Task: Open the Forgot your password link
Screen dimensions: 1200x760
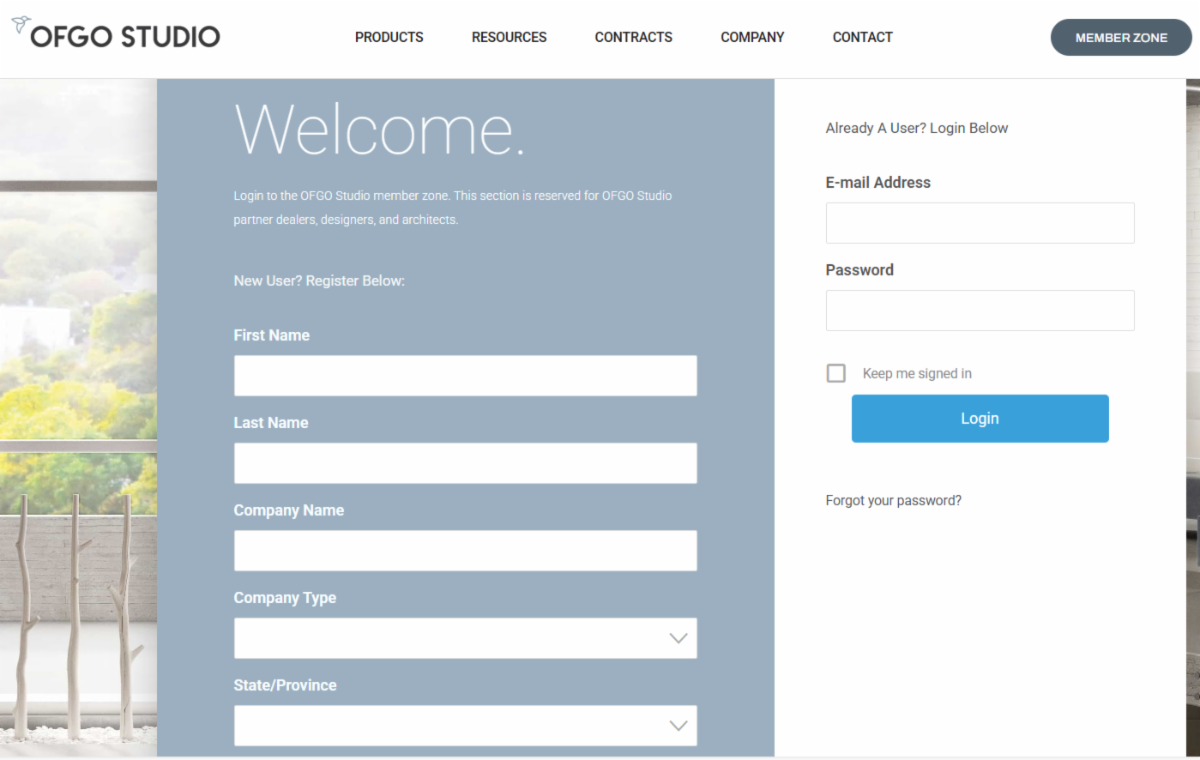Action: pyautogui.click(x=894, y=500)
